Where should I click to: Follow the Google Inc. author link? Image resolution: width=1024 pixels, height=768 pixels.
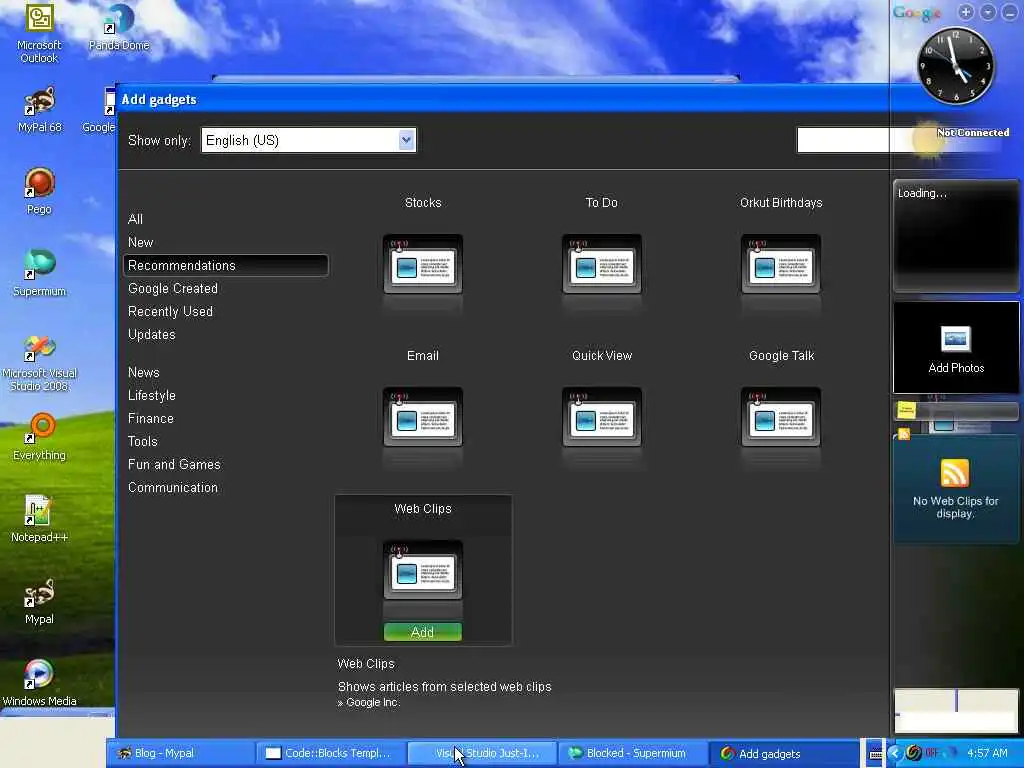(372, 703)
